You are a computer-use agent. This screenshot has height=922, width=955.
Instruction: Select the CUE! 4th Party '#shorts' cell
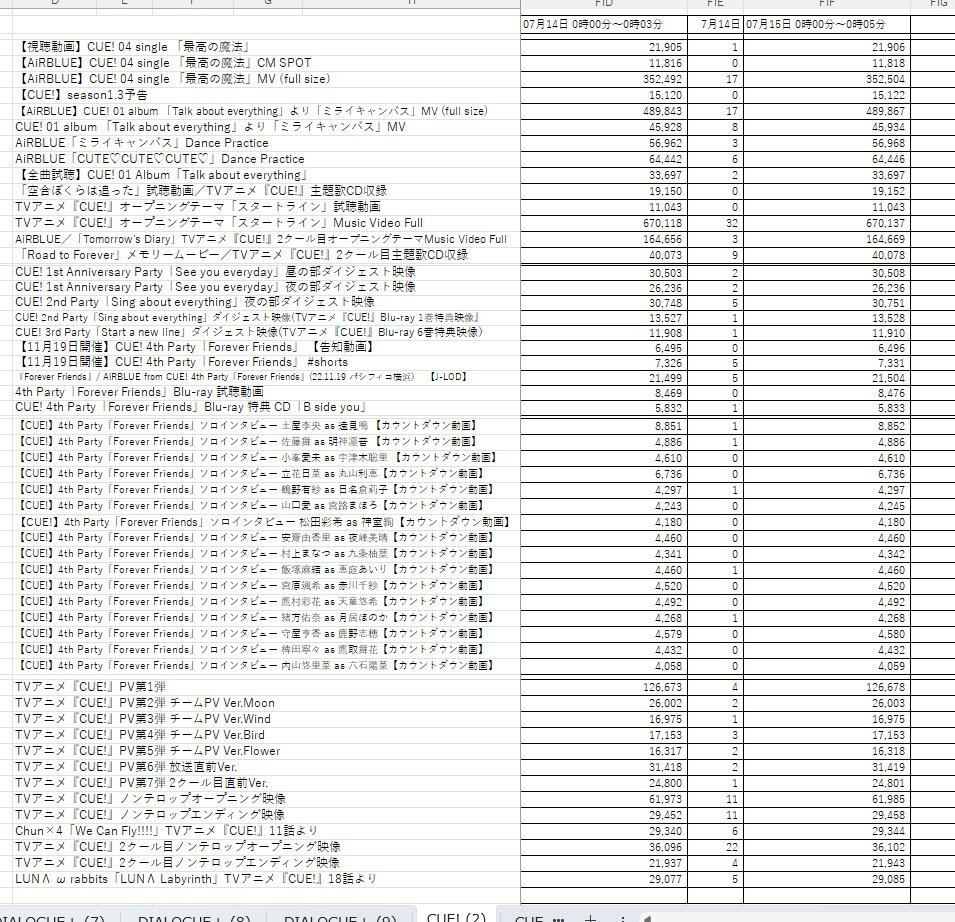pyautogui.click(x=266, y=362)
